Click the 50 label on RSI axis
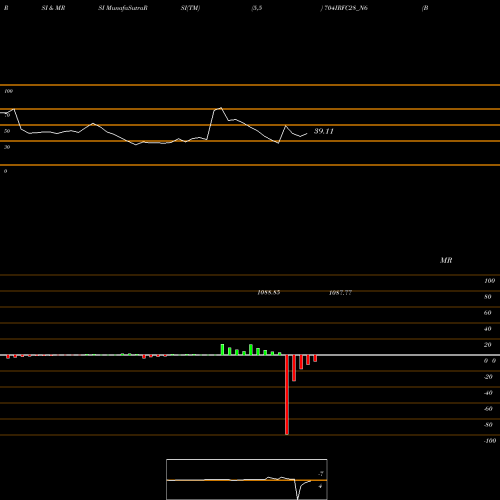Screen dimensions: 500x500 (x=7, y=131)
